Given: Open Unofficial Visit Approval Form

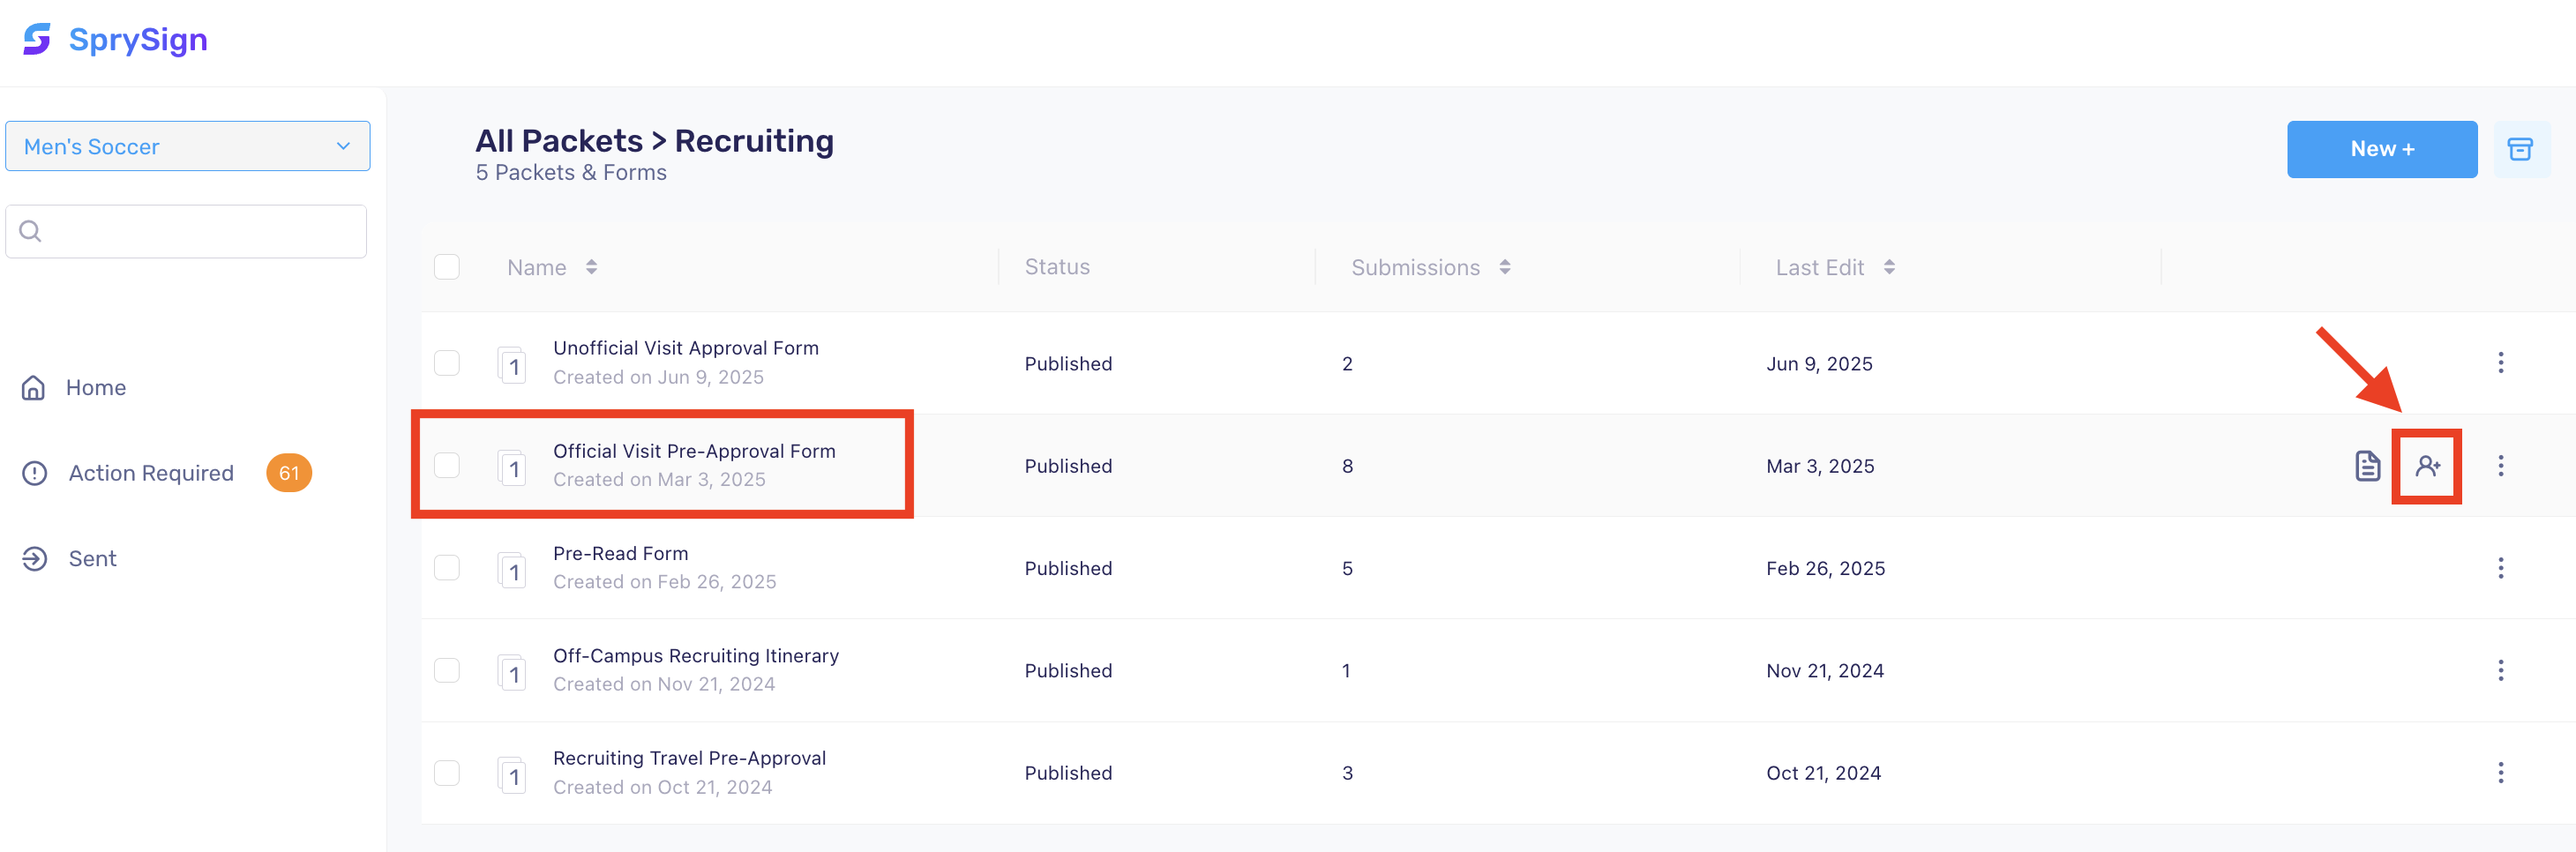Looking at the screenshot, I should click(x=685, y=348).
